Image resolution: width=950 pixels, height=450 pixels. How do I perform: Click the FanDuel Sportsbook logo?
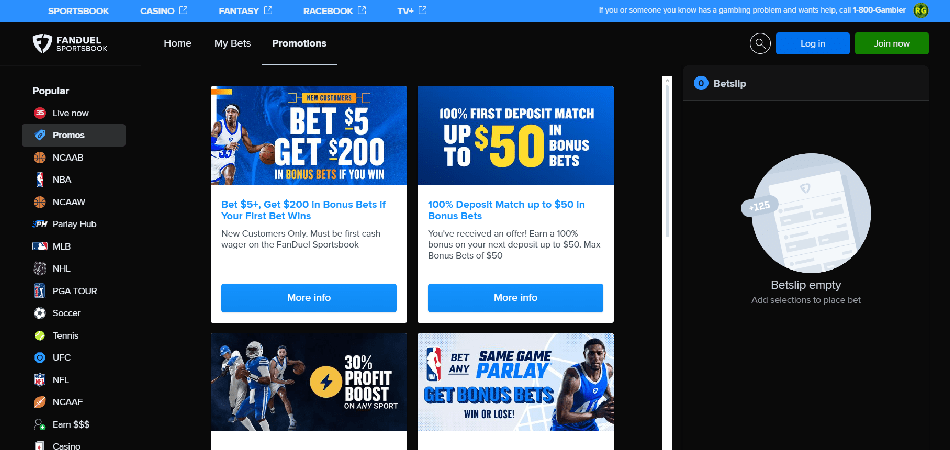tap(70, 44)
